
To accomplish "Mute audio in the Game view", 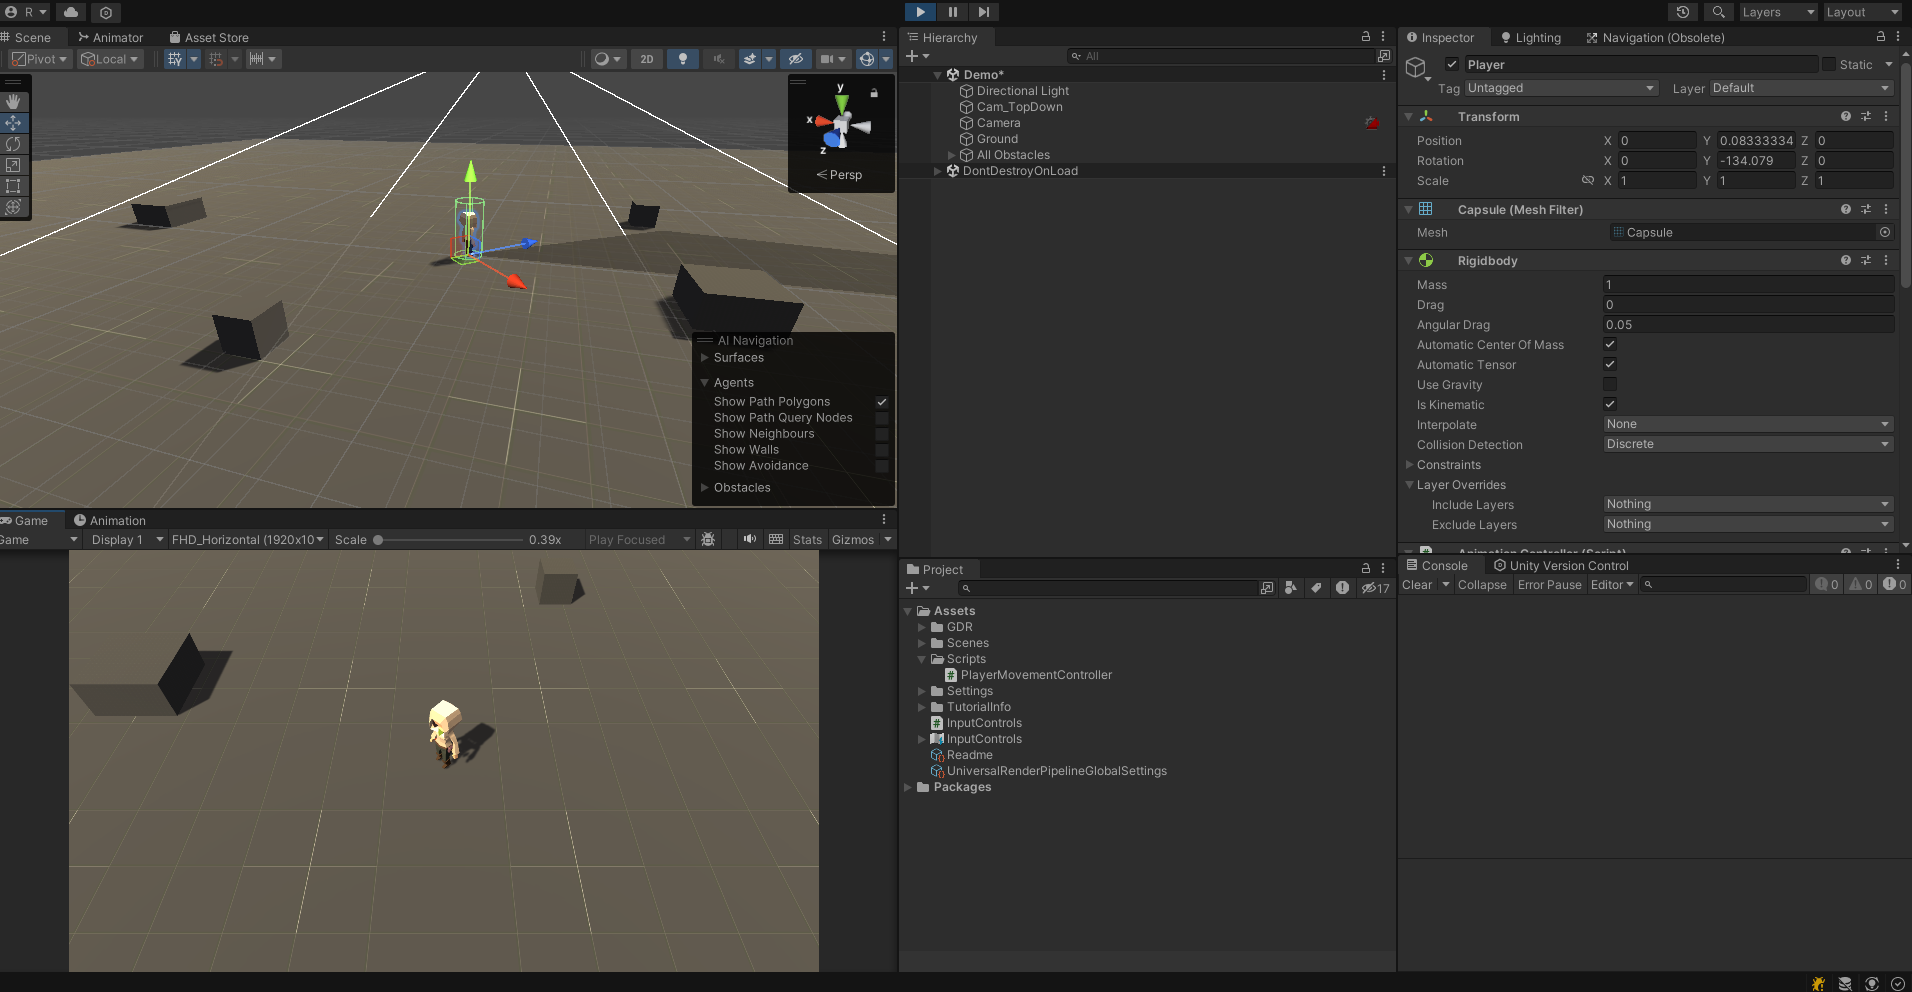I will (x=750, y=540).
